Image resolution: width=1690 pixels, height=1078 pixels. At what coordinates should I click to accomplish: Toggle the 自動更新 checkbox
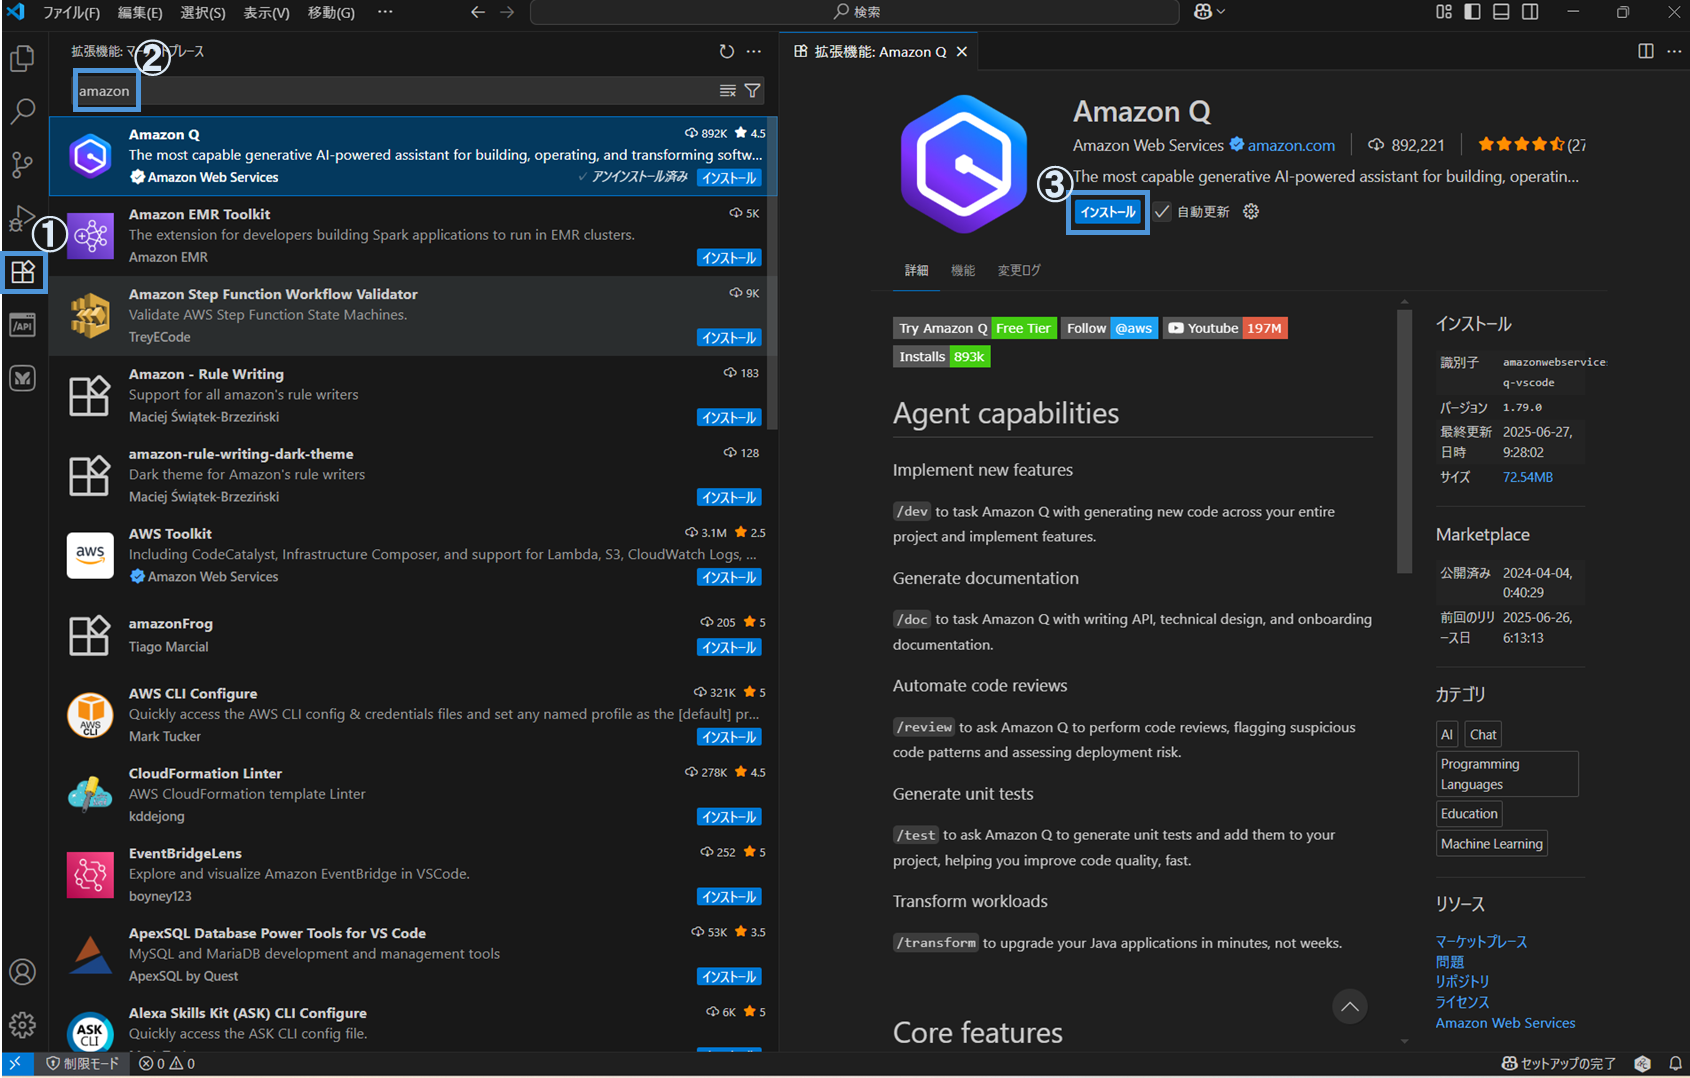click(x=1162, y=211)
